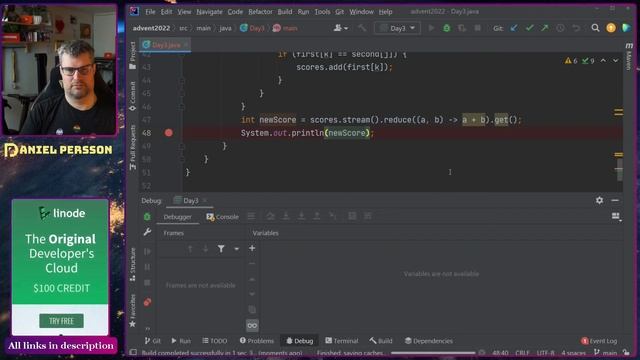Expand frames filter dropdown arrow
The image size is (640, 360).
coord(236,249)
